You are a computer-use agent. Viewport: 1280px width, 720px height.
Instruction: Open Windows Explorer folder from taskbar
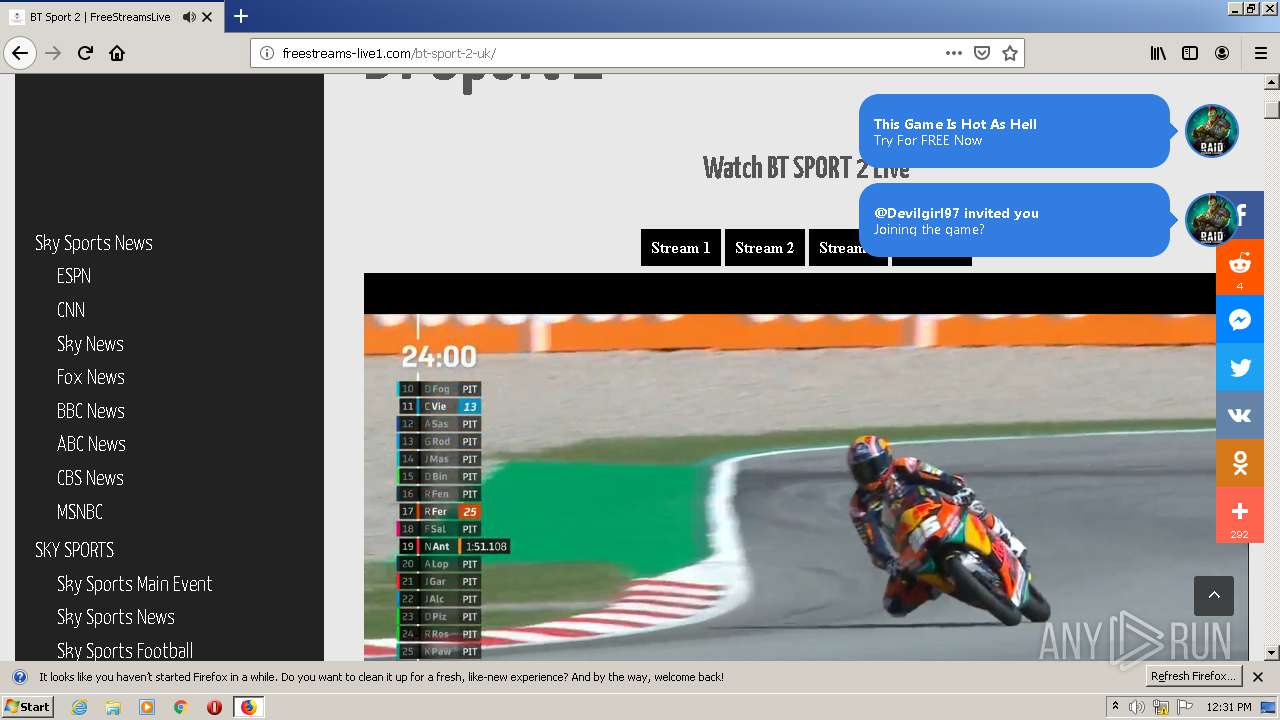coord(113,707)
